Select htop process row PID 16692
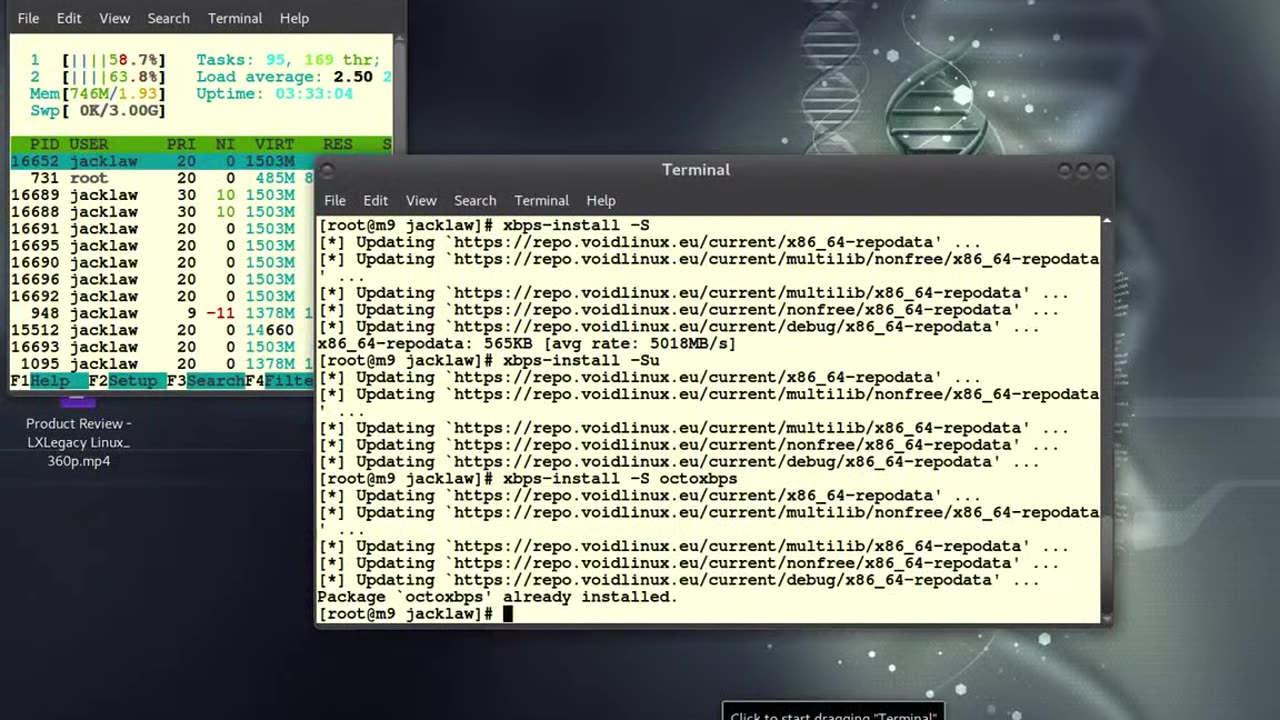1280x720 pixels. tap(162, 296)
